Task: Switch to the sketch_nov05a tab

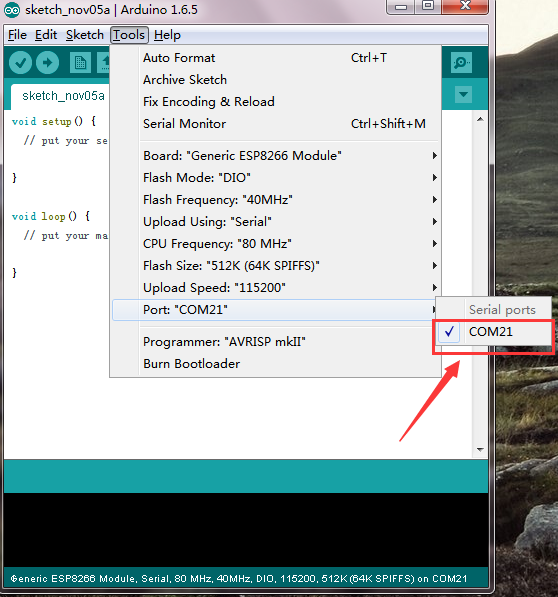Action: click(x=61, y=96)
